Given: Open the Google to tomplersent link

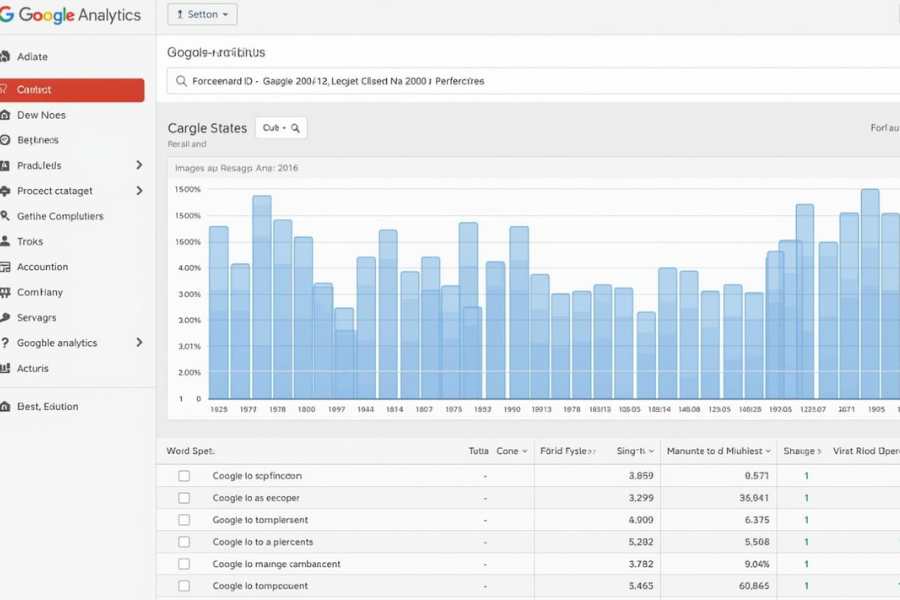Looking at the screenshot, I should (x=260, y=520).
